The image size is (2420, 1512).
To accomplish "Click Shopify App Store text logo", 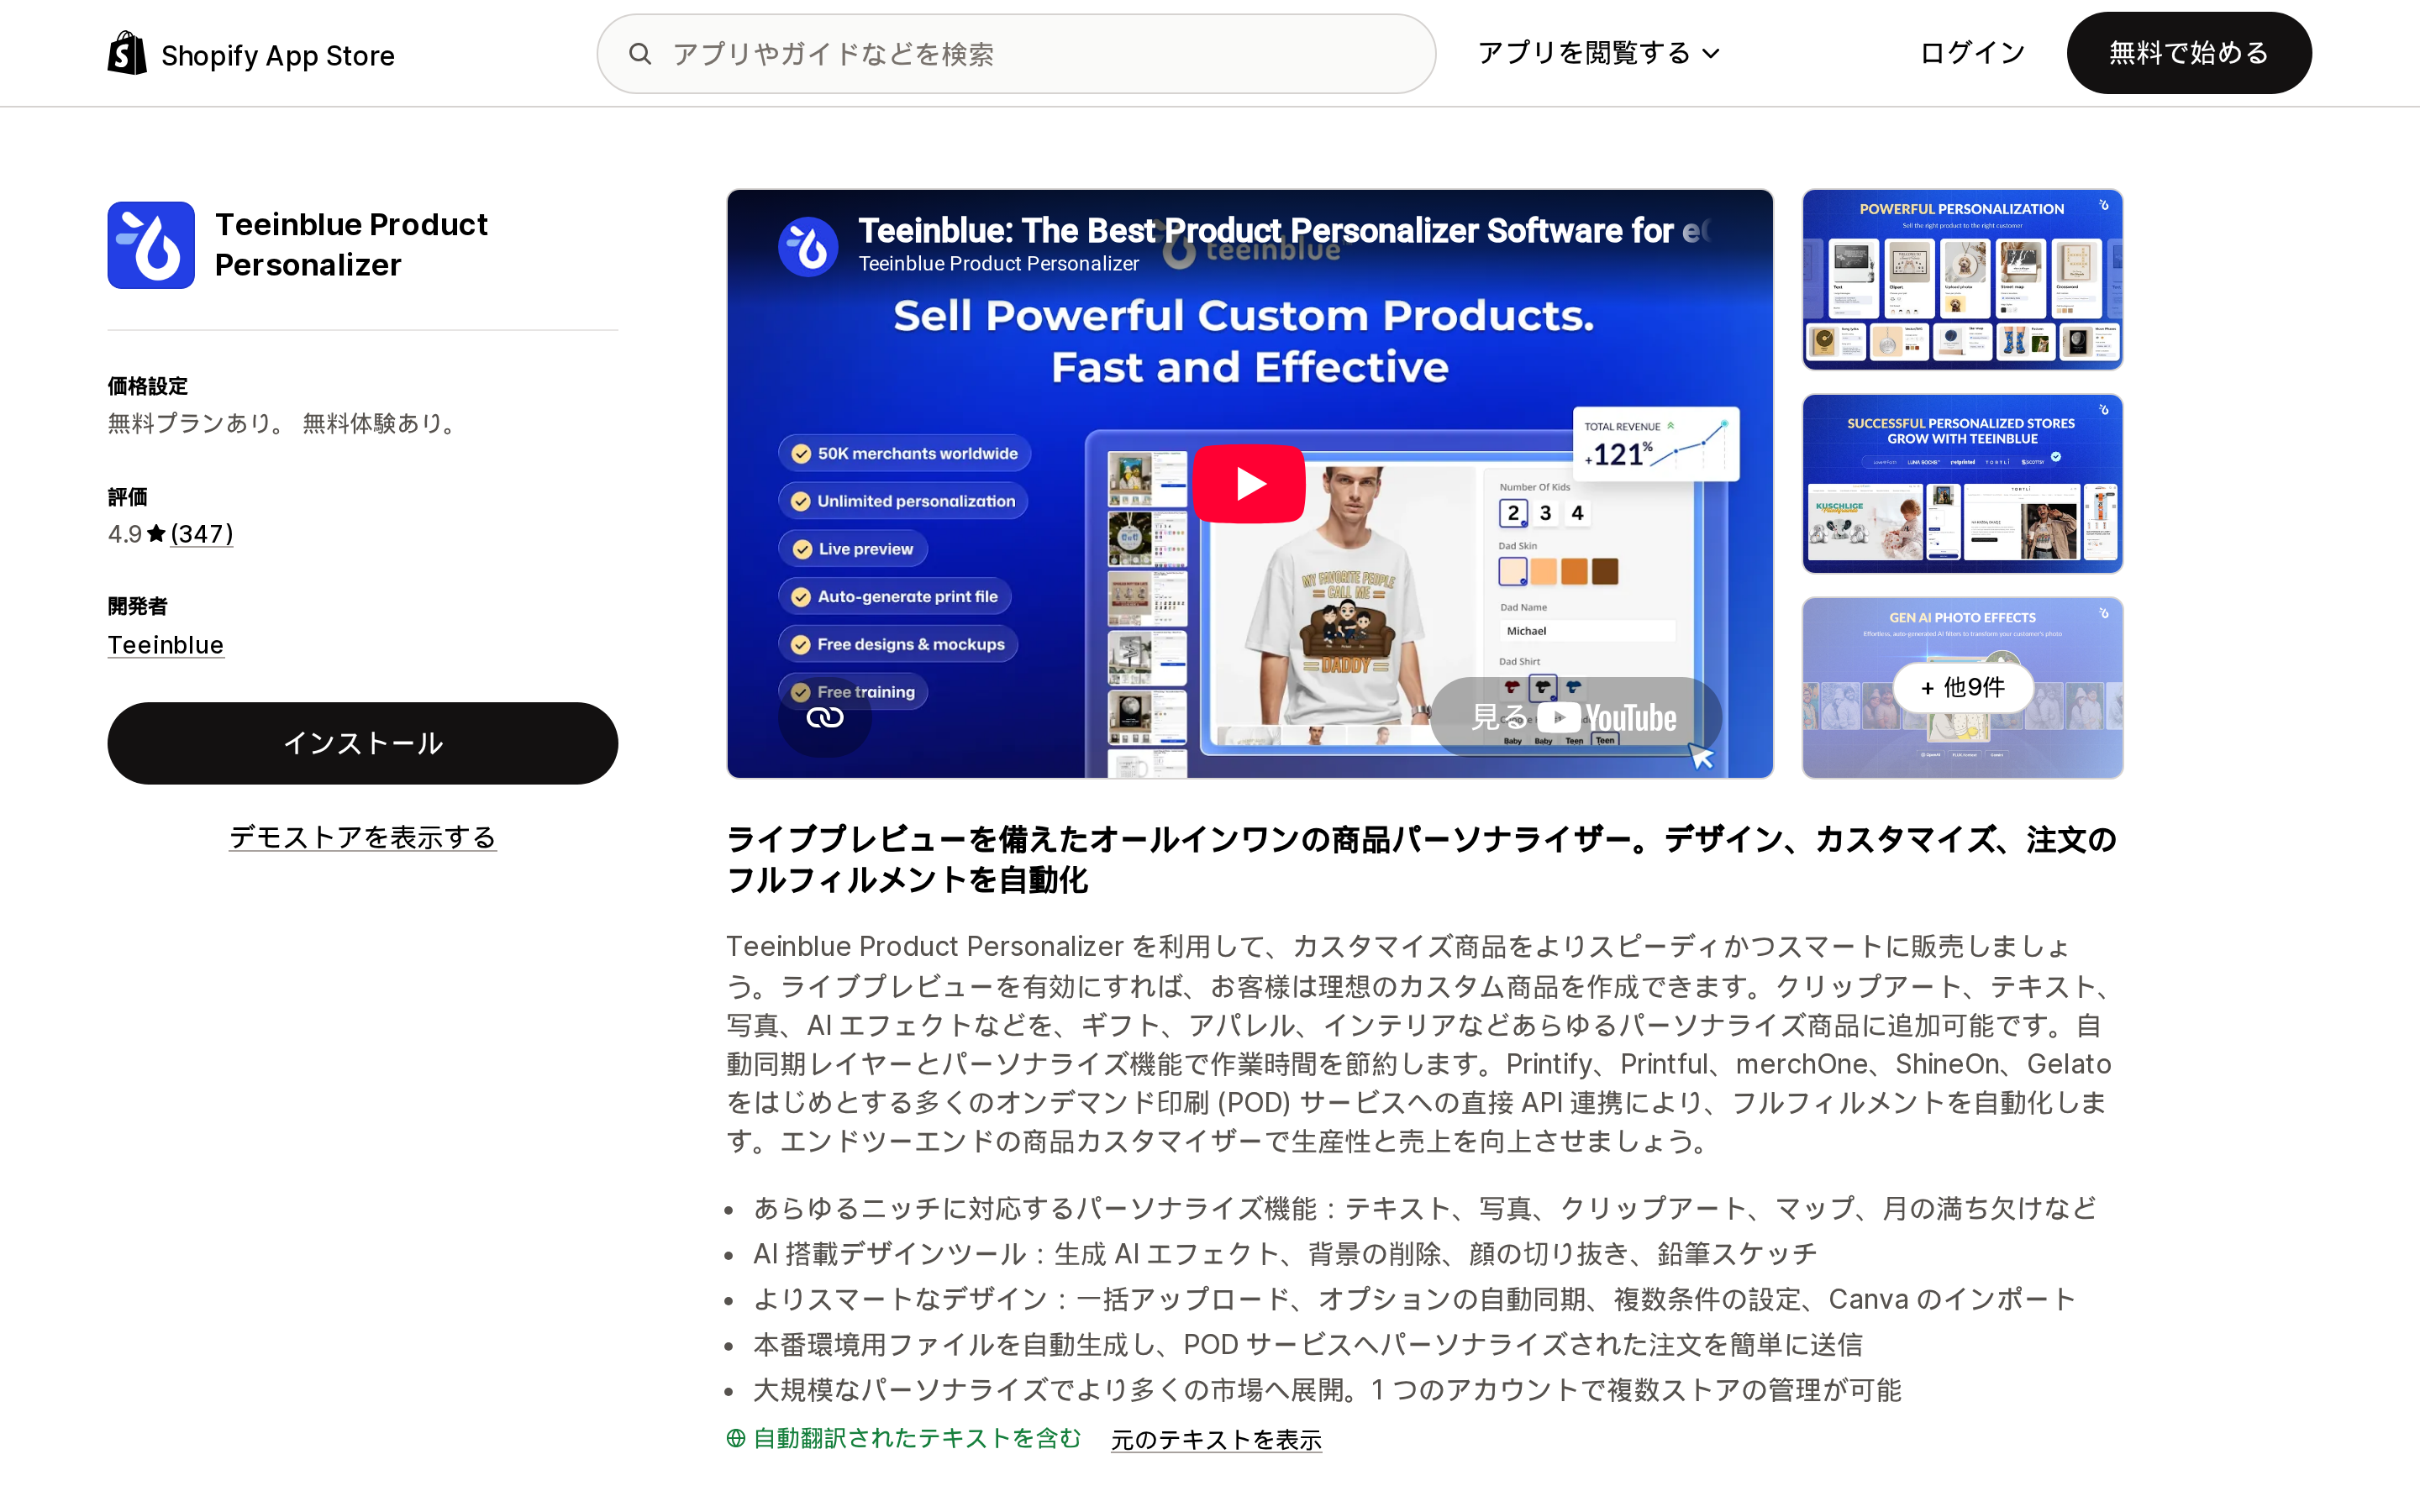I will 278,55.
